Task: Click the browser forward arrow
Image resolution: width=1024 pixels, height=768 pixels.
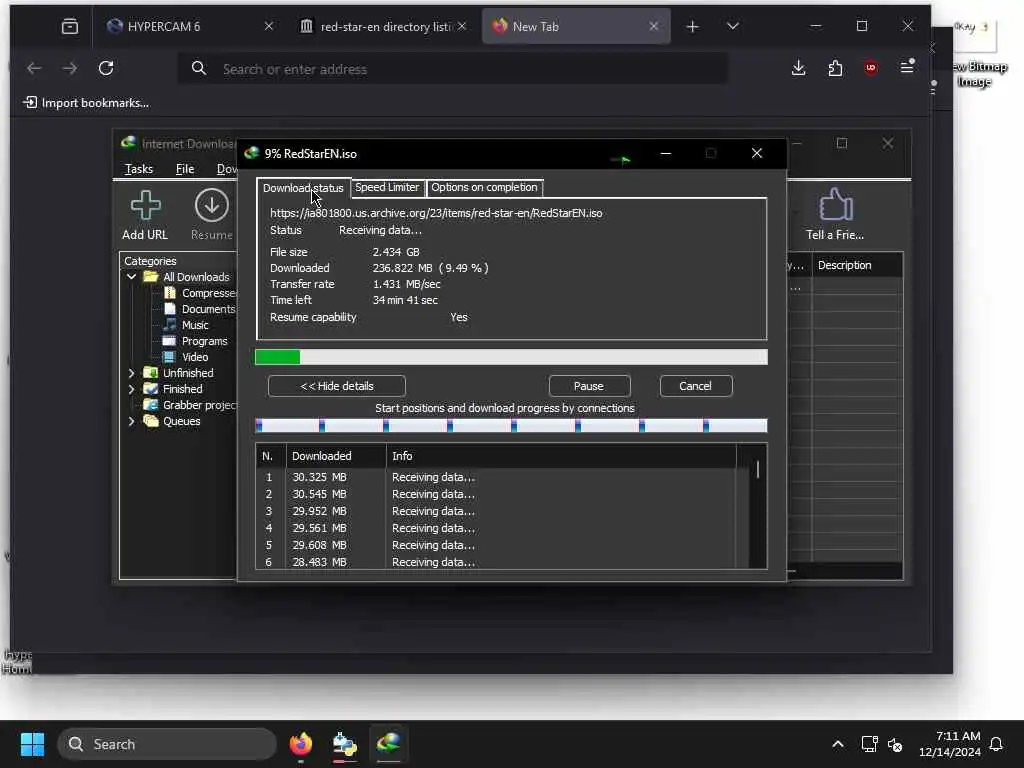Action: [70, 68]
